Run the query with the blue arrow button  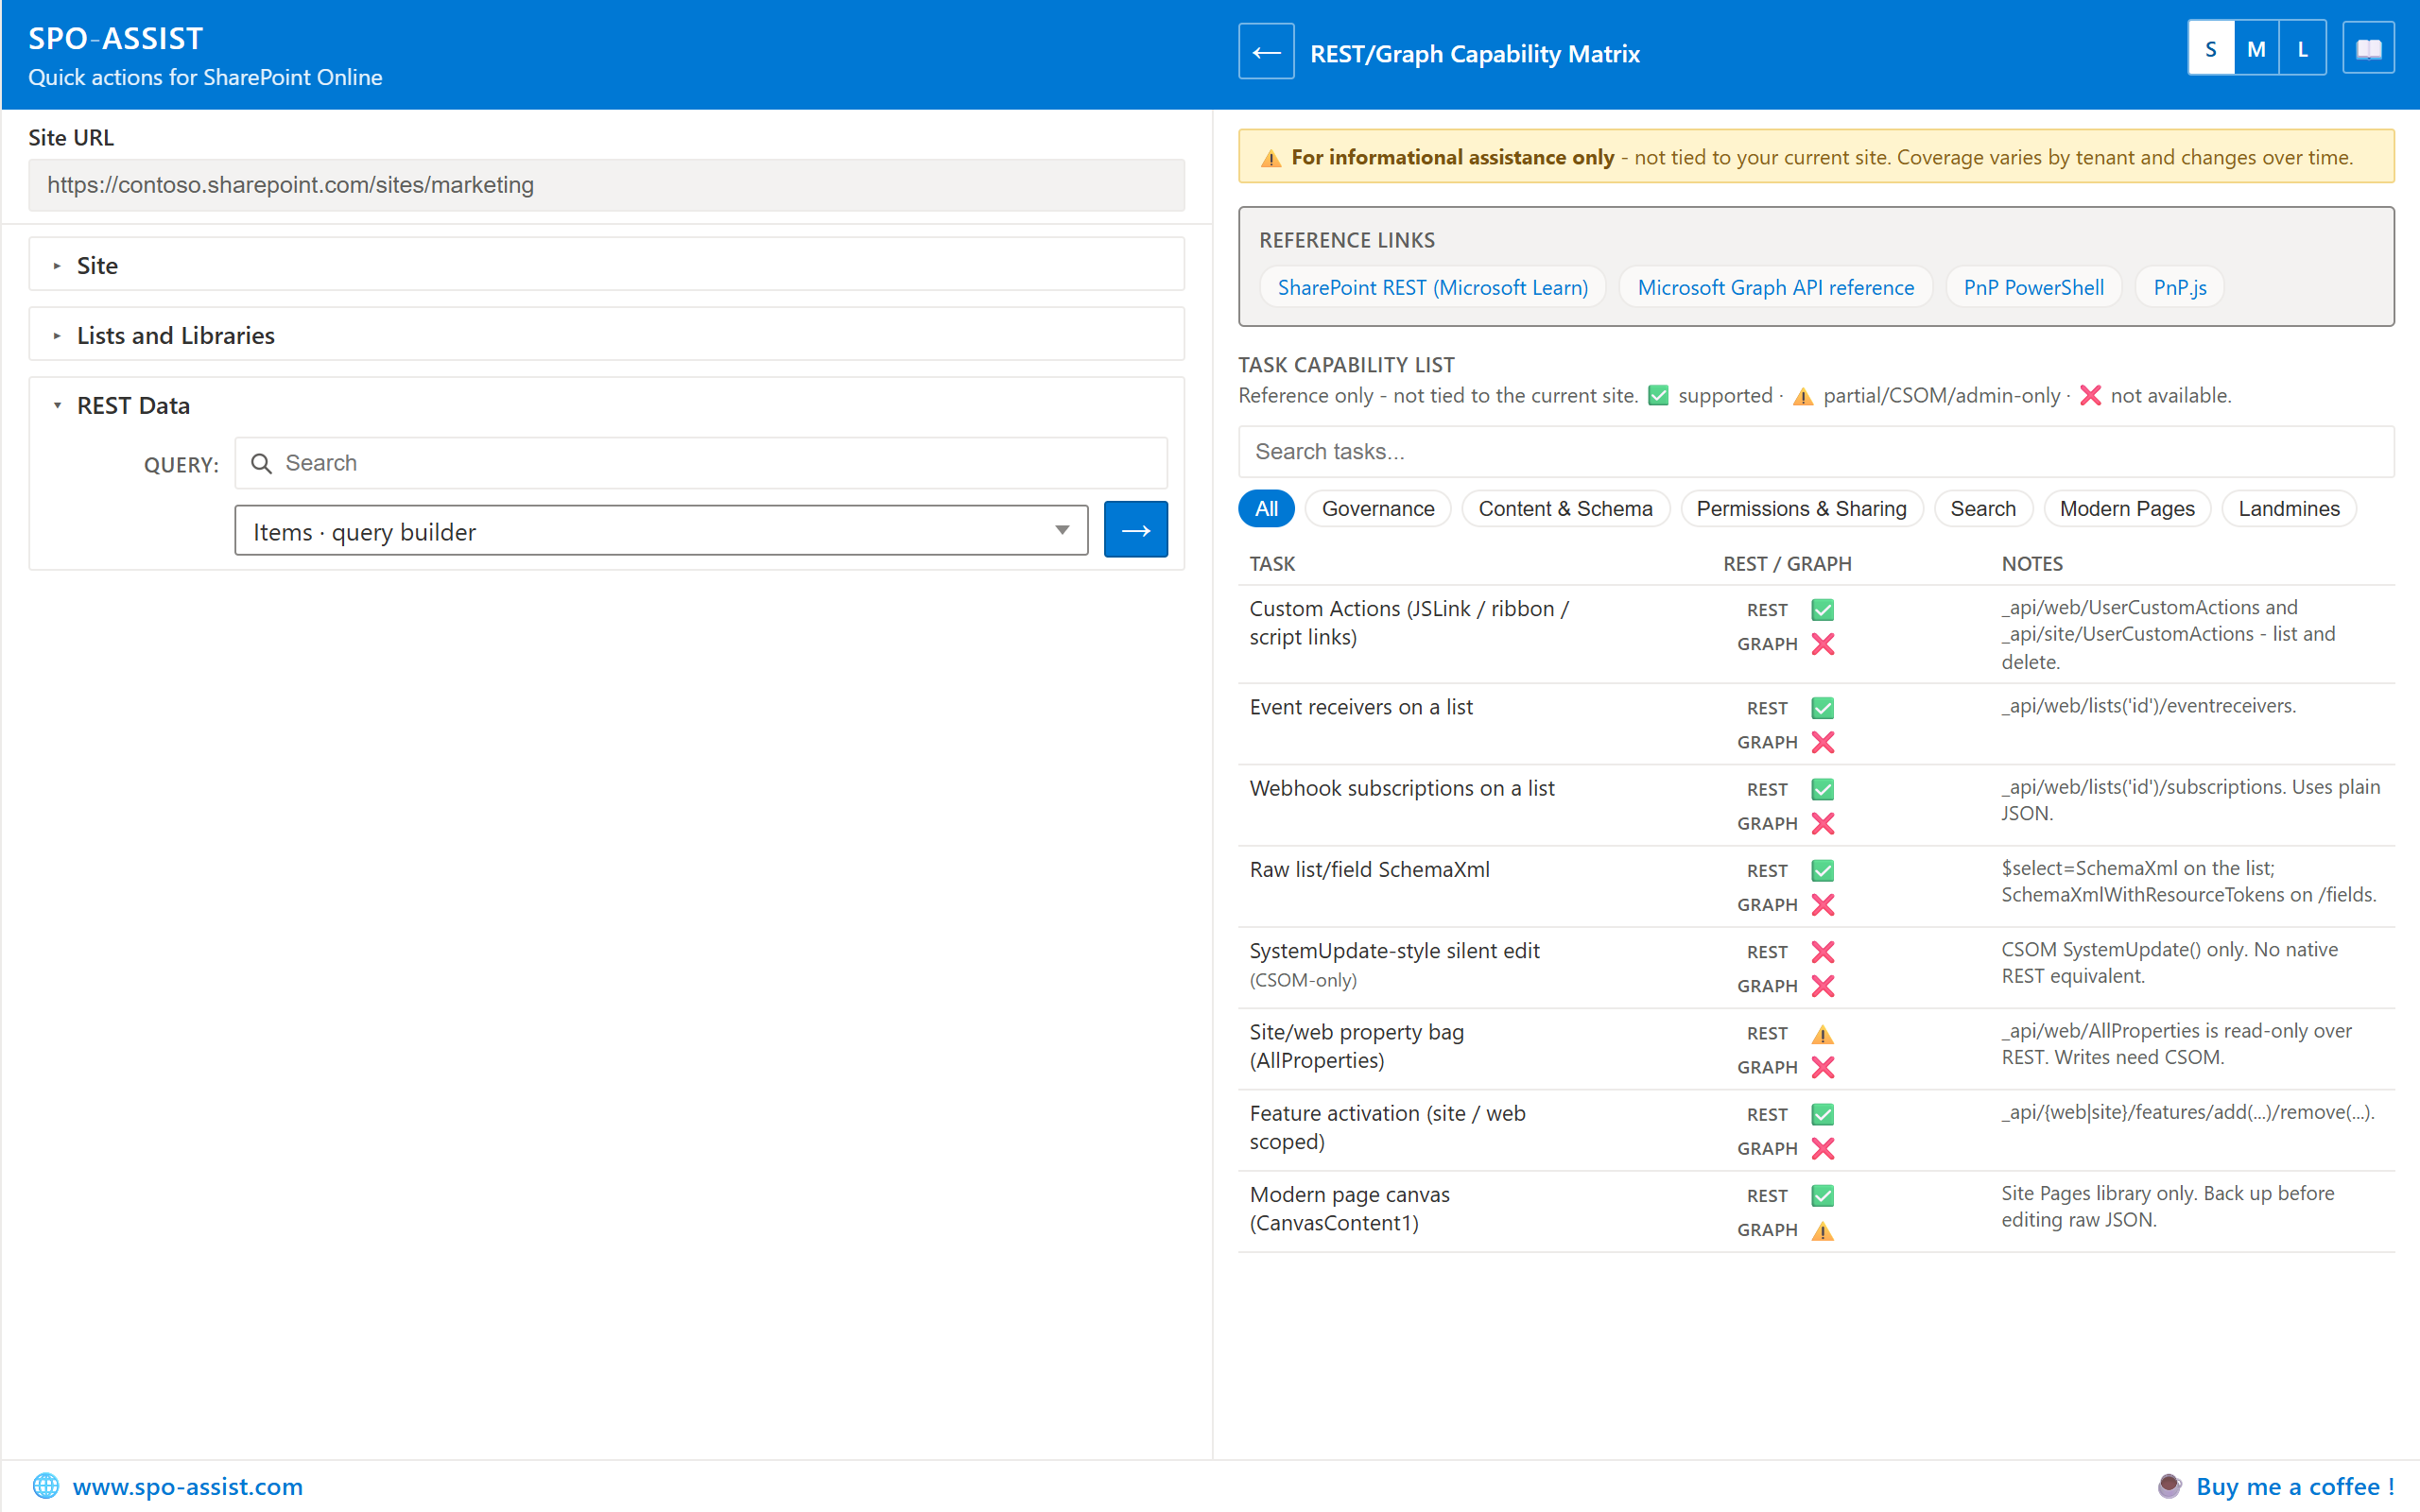click(1135, 529)
